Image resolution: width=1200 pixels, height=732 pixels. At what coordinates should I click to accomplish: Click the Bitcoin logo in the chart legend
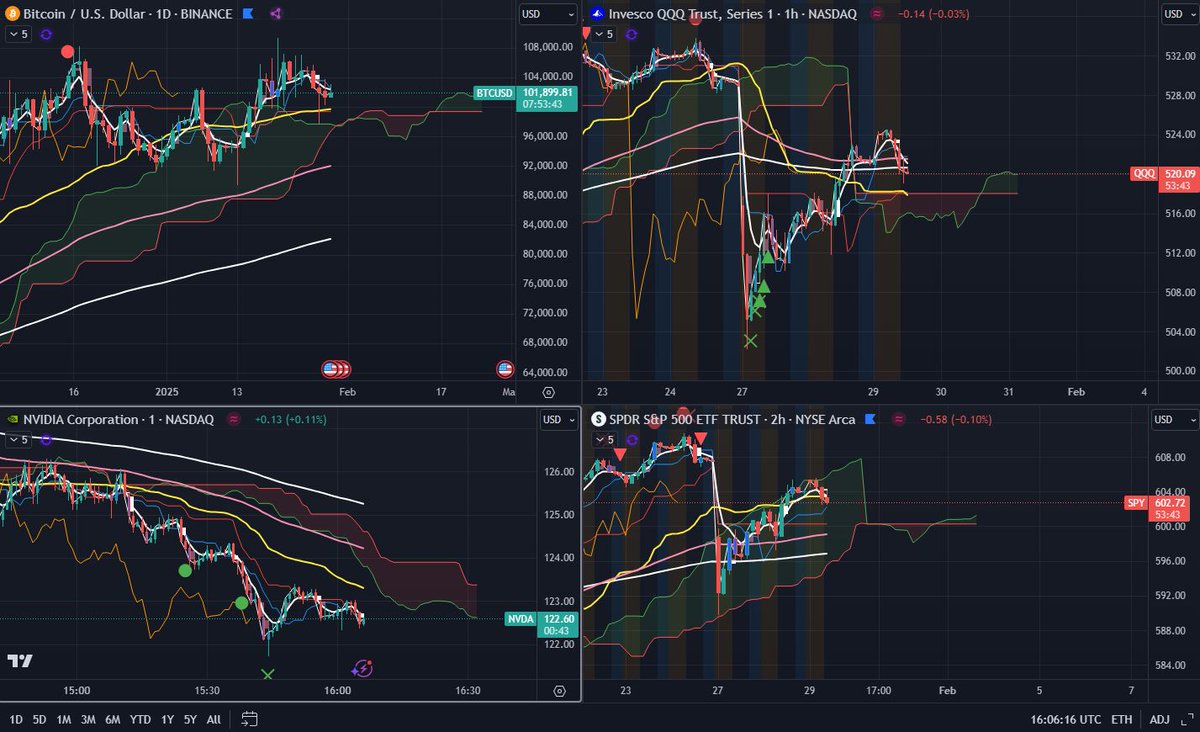pyautogui.click(x=10, y=14)
